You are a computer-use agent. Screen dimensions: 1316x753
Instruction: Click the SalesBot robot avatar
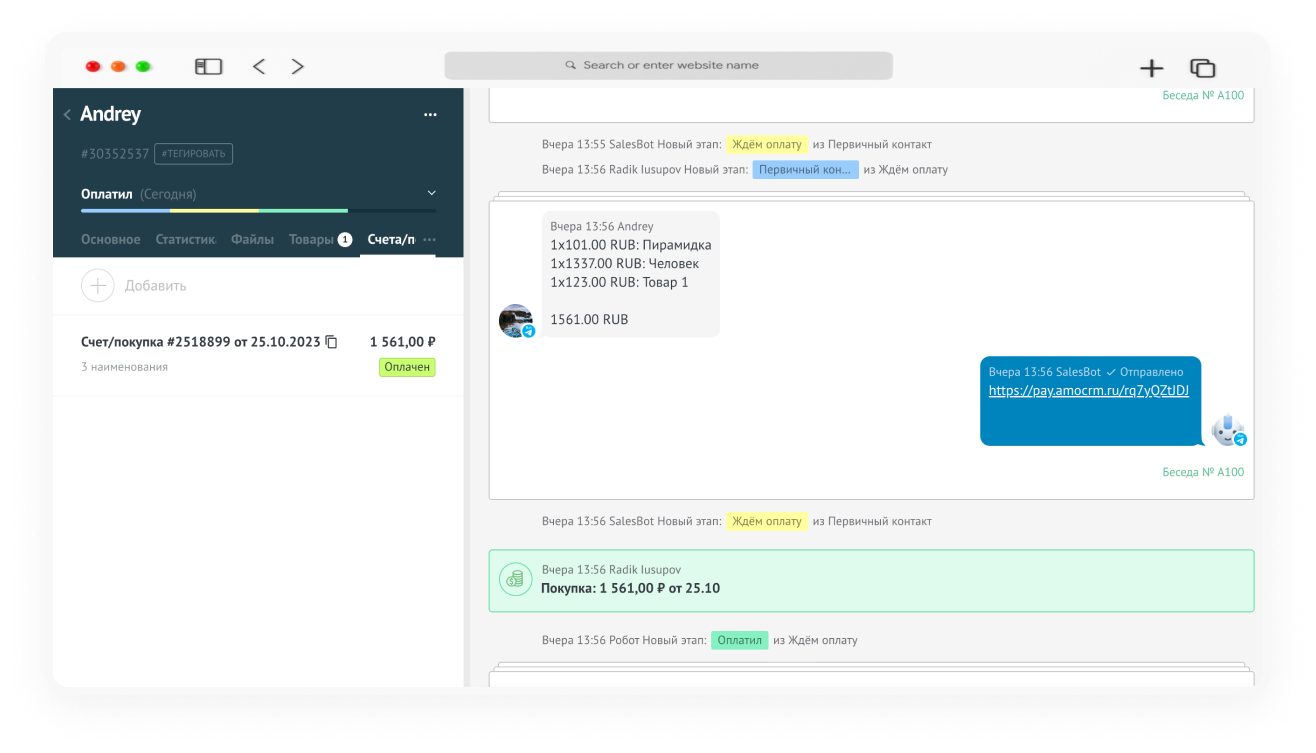[1228, 429]
